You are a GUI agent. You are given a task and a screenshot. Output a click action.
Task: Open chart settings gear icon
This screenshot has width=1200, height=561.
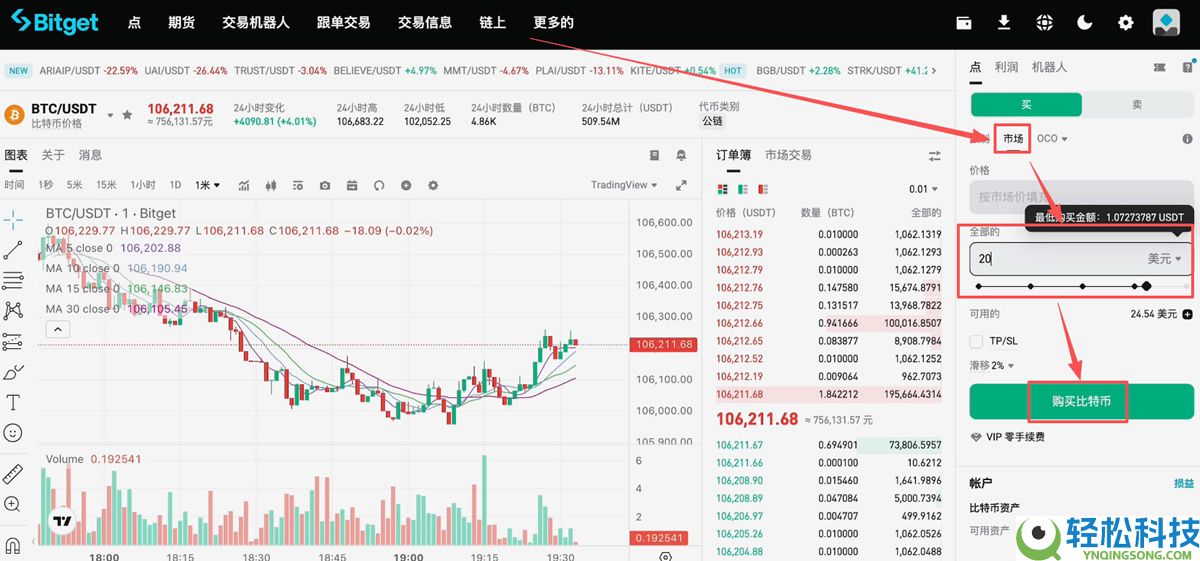click(x=433, y=185)
